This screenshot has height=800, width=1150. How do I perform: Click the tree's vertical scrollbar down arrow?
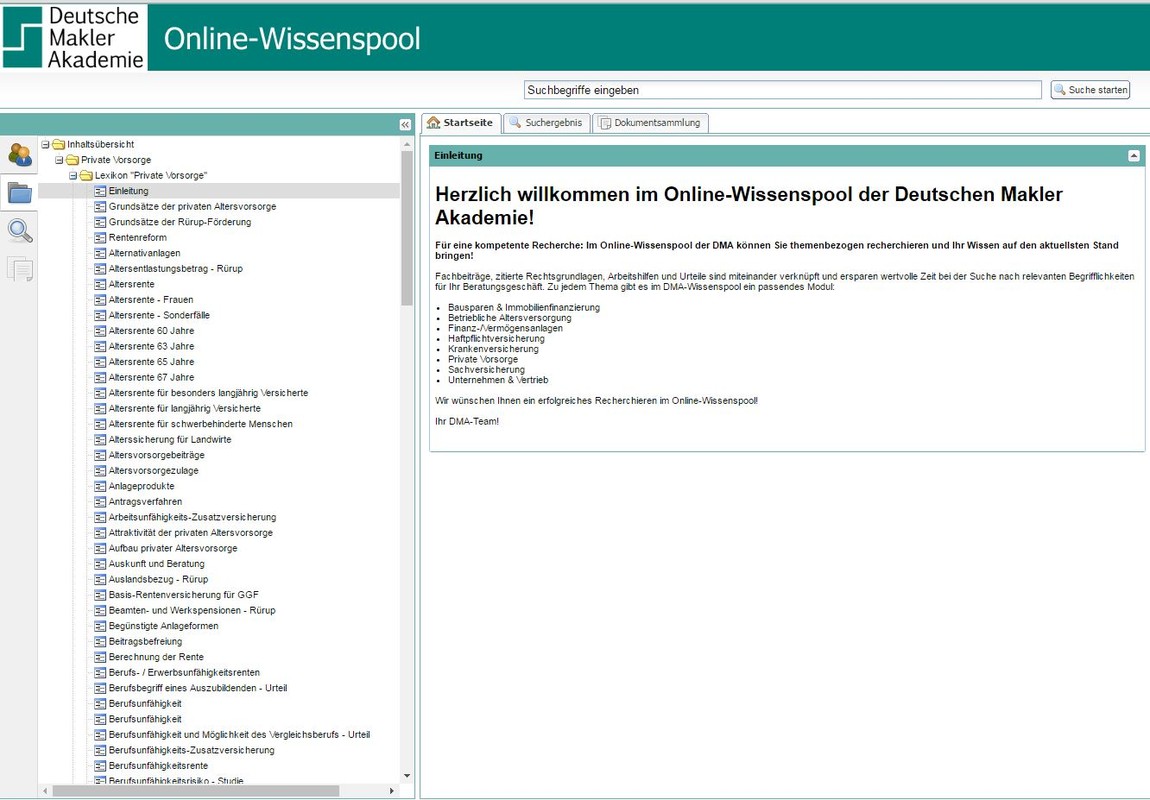click(406, 776)
